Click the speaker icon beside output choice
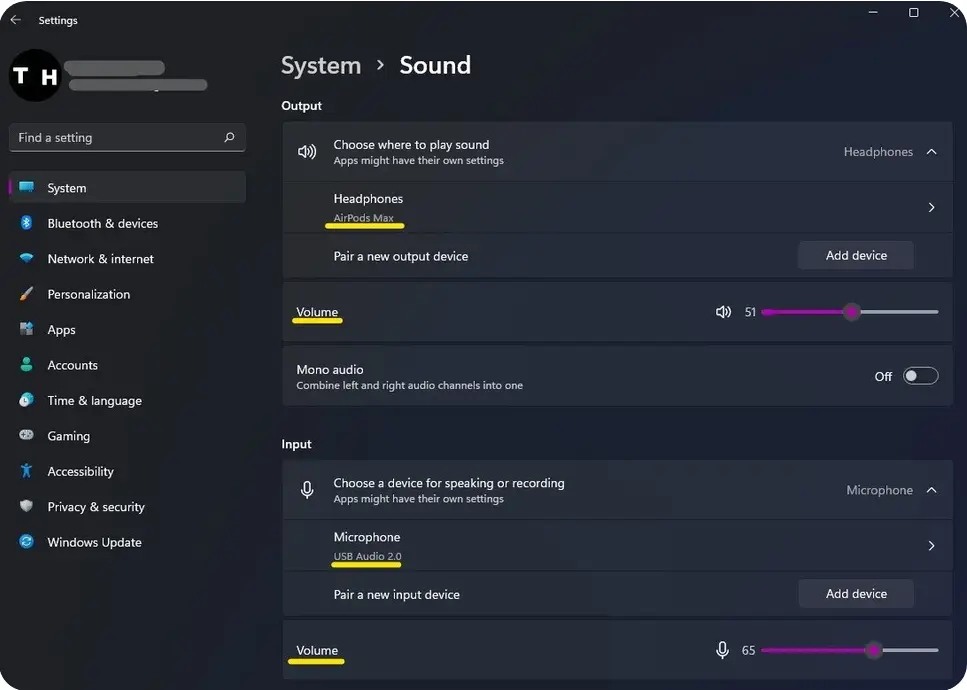This screenshot has height=690, width=967. pyautogui.click(x=307, y=151)
